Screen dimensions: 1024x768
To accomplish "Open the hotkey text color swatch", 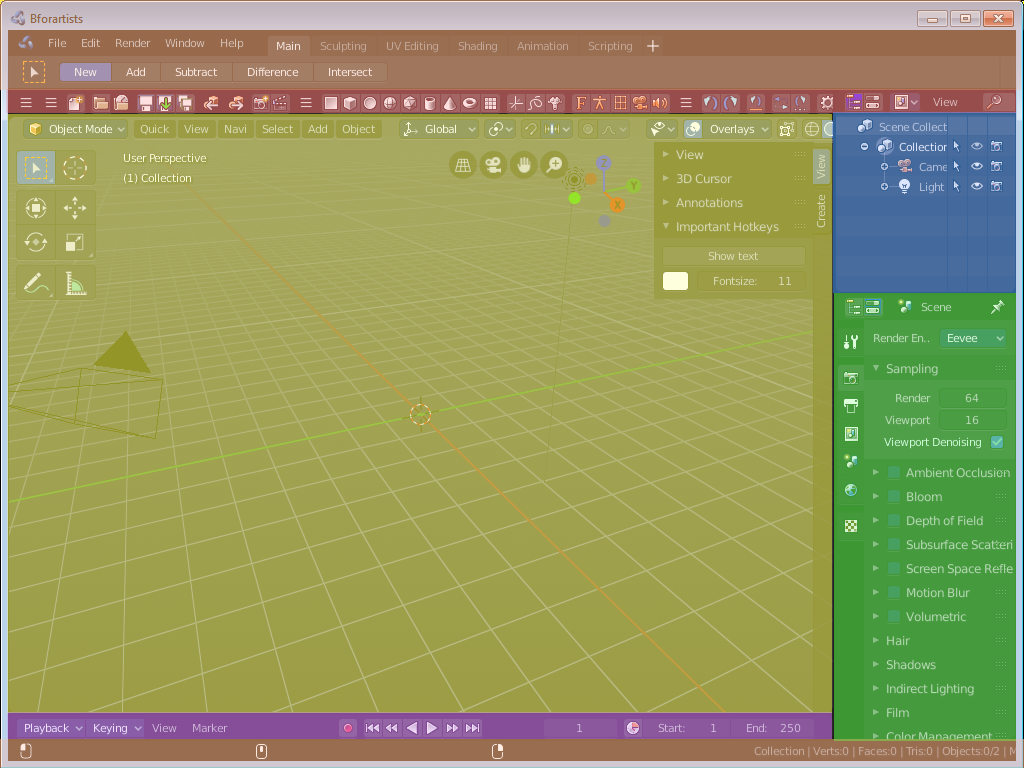I will pos(675,281).
